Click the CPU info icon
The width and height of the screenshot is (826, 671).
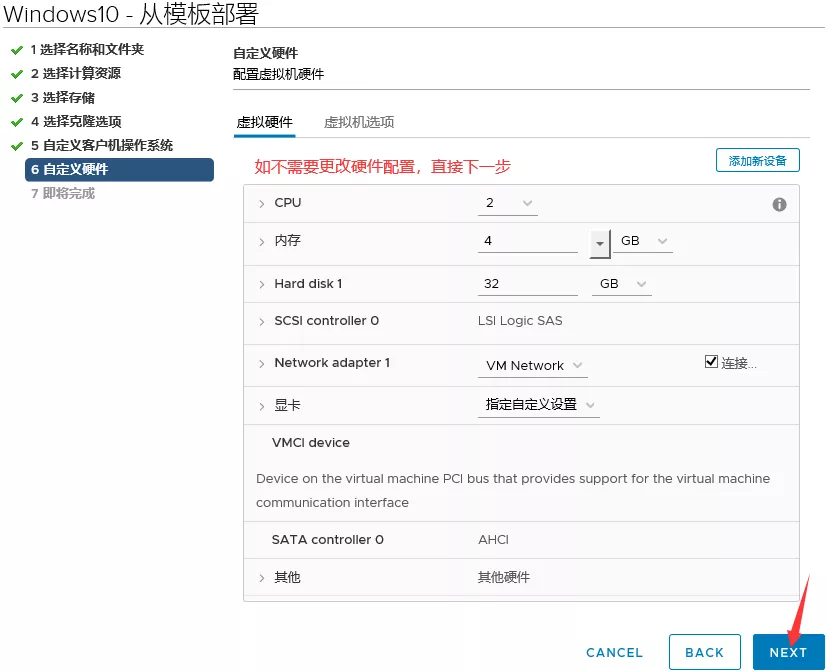pos(779,204)
